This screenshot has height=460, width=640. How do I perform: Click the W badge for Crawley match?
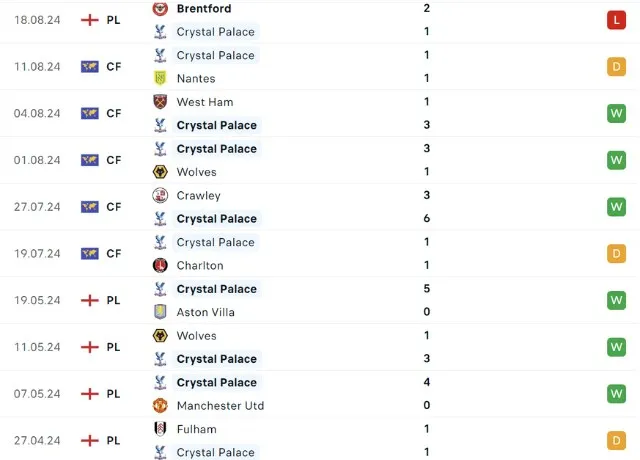[616, 207]
